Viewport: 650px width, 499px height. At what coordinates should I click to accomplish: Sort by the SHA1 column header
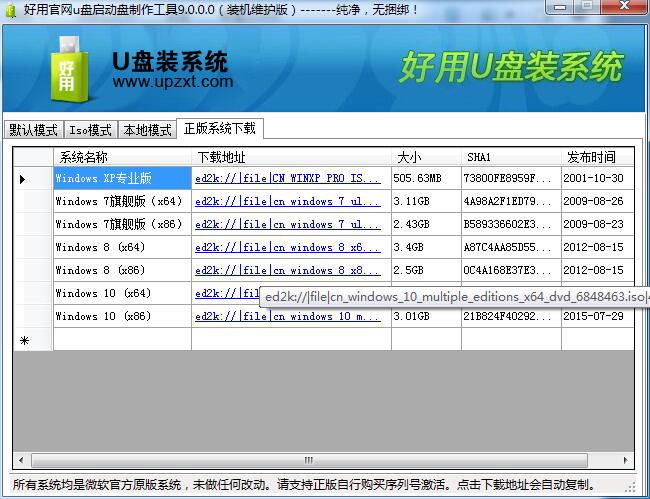pyautogui.click(x=511, y=157)
